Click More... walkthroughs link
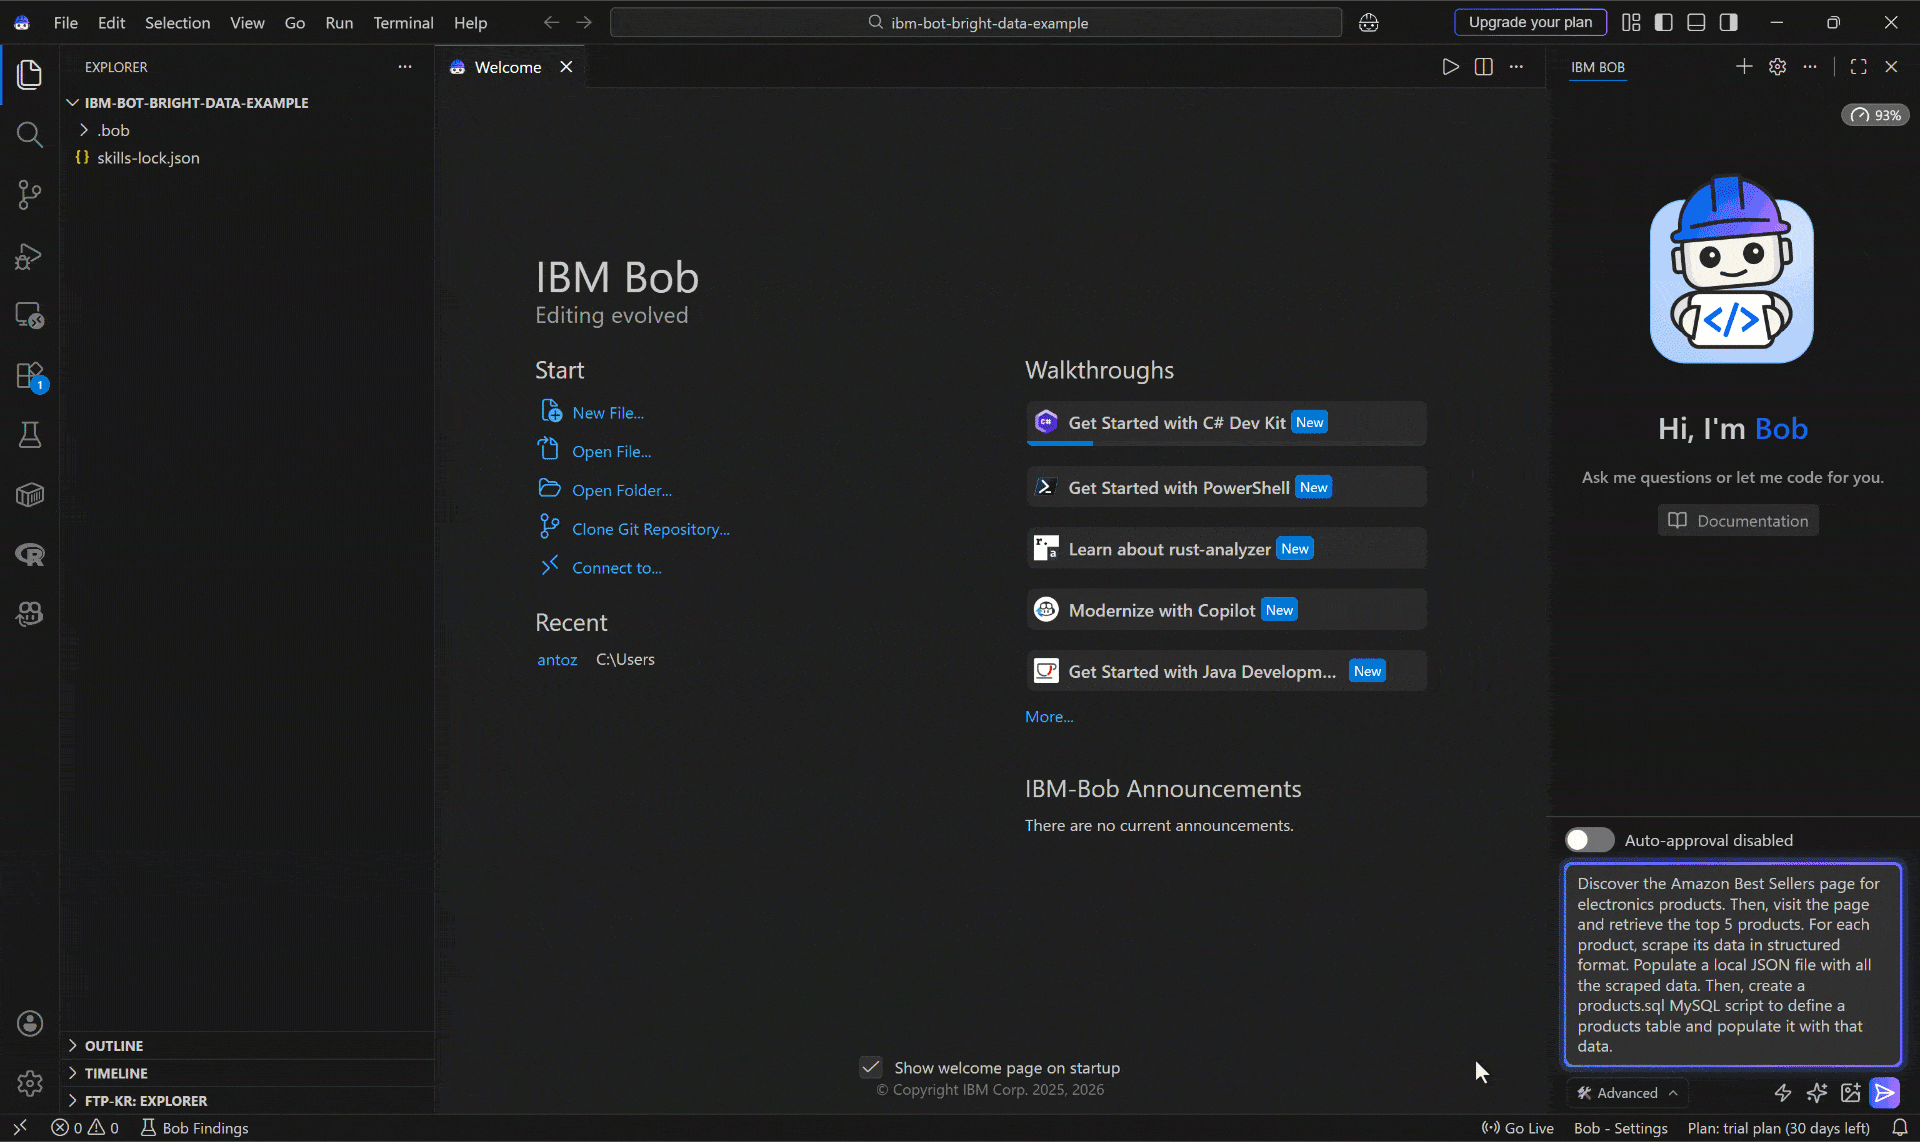The width and height of the screenshot is (1920, 1142). click(1049, 717)
